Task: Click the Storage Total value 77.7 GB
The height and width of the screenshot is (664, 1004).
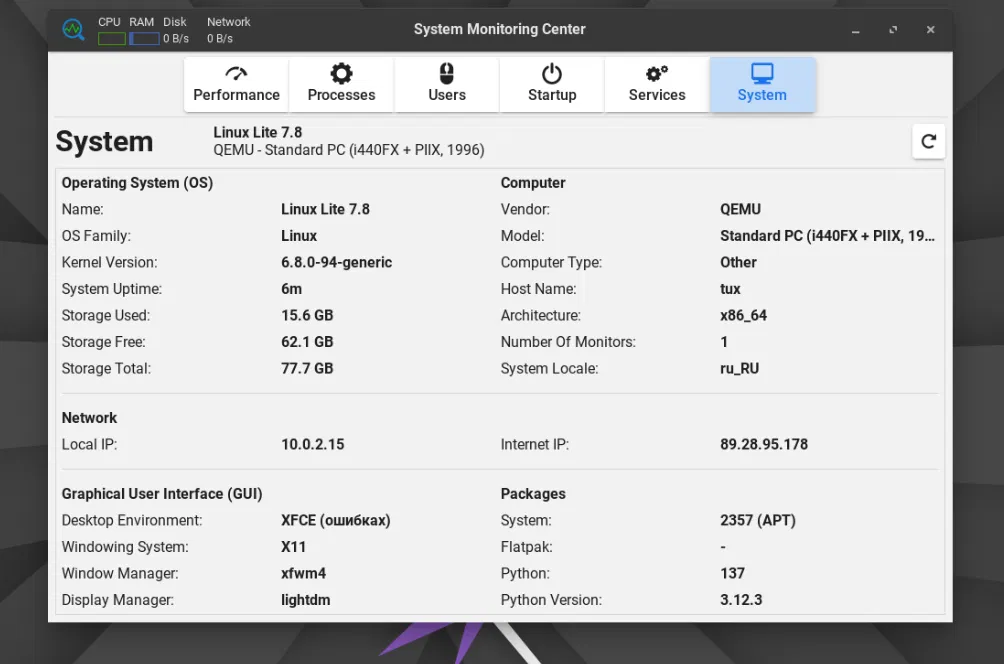Action: click(307, 369)
